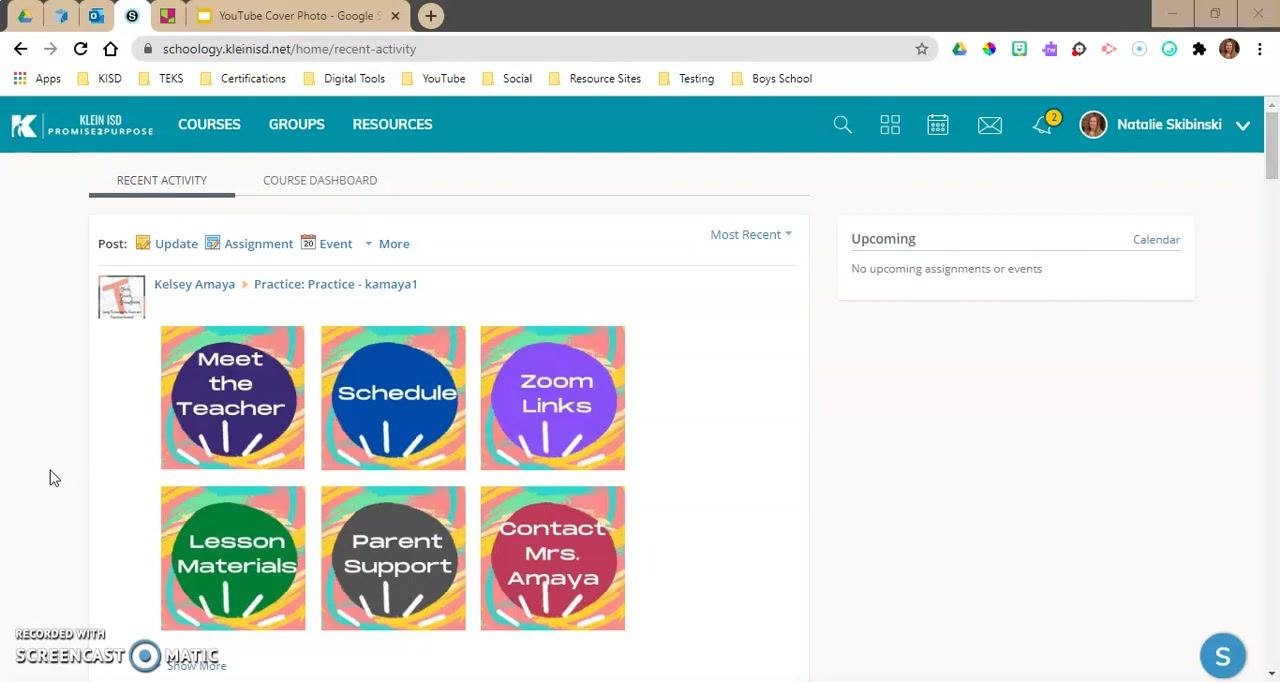Post a new Event

327,243
